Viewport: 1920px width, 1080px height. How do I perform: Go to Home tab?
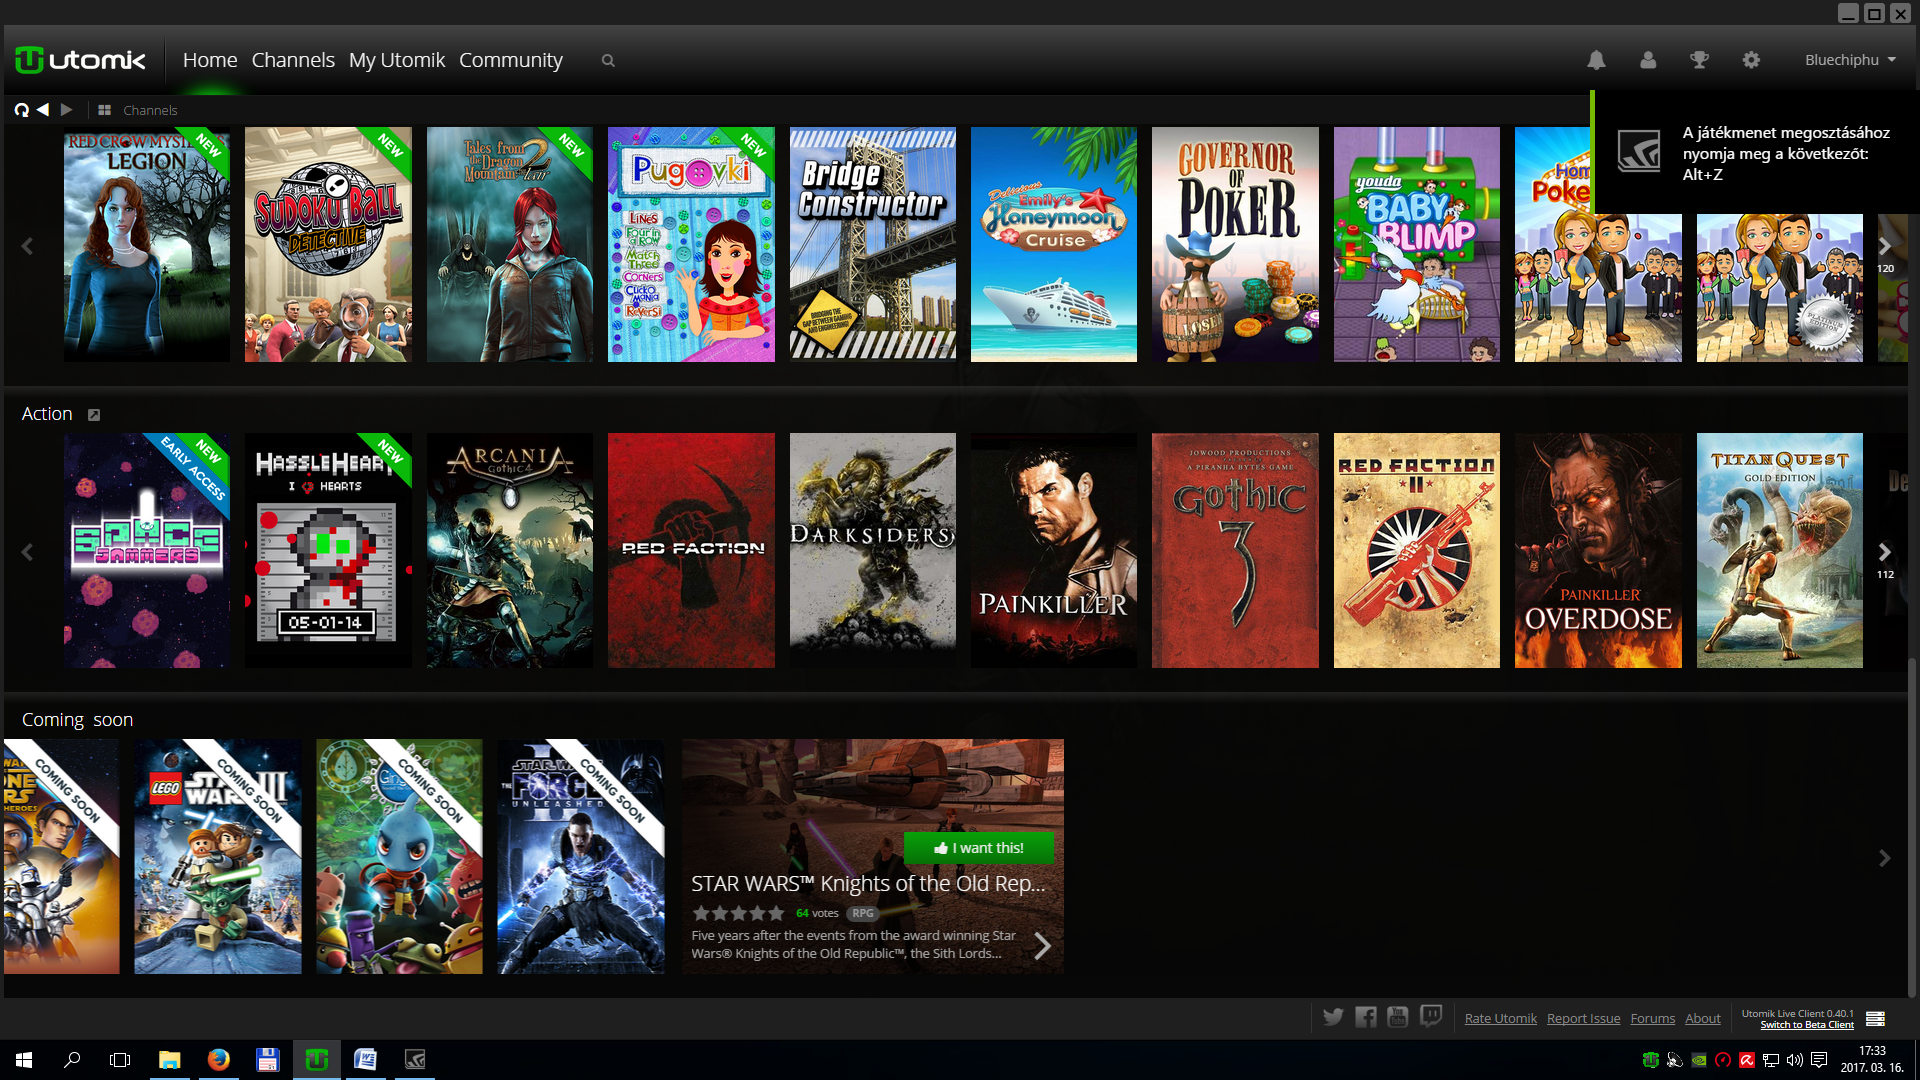210,60
